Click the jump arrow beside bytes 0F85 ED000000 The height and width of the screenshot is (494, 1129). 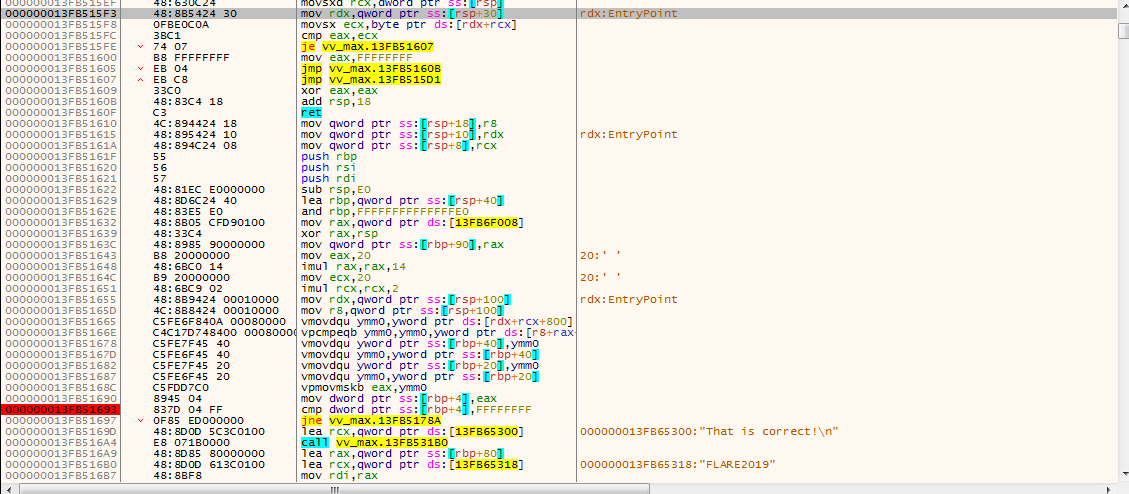[140, 420]
